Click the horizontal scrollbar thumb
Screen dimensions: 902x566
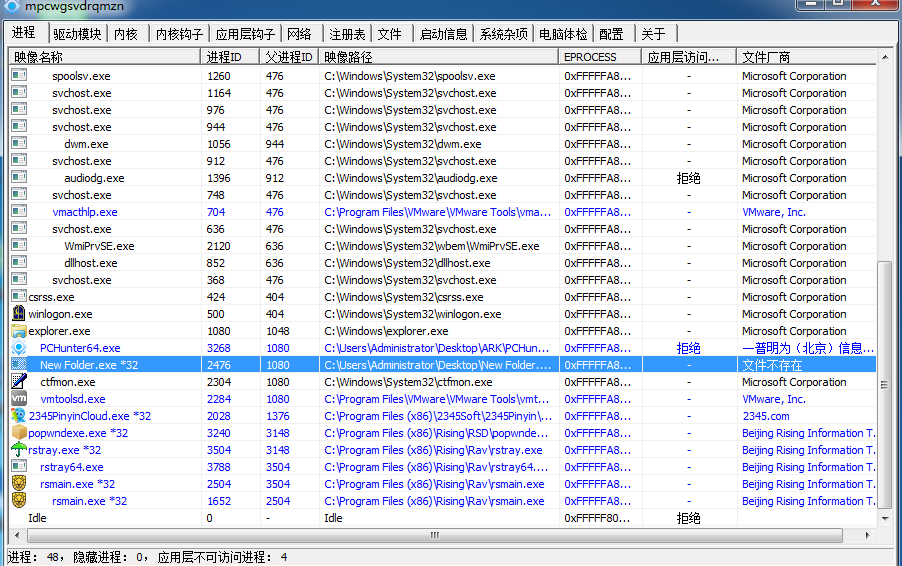point(435,535)
